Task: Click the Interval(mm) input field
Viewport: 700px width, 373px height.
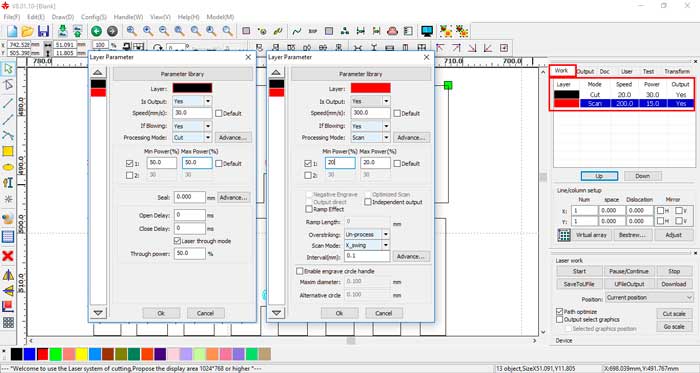Action: tap(367, 256)
